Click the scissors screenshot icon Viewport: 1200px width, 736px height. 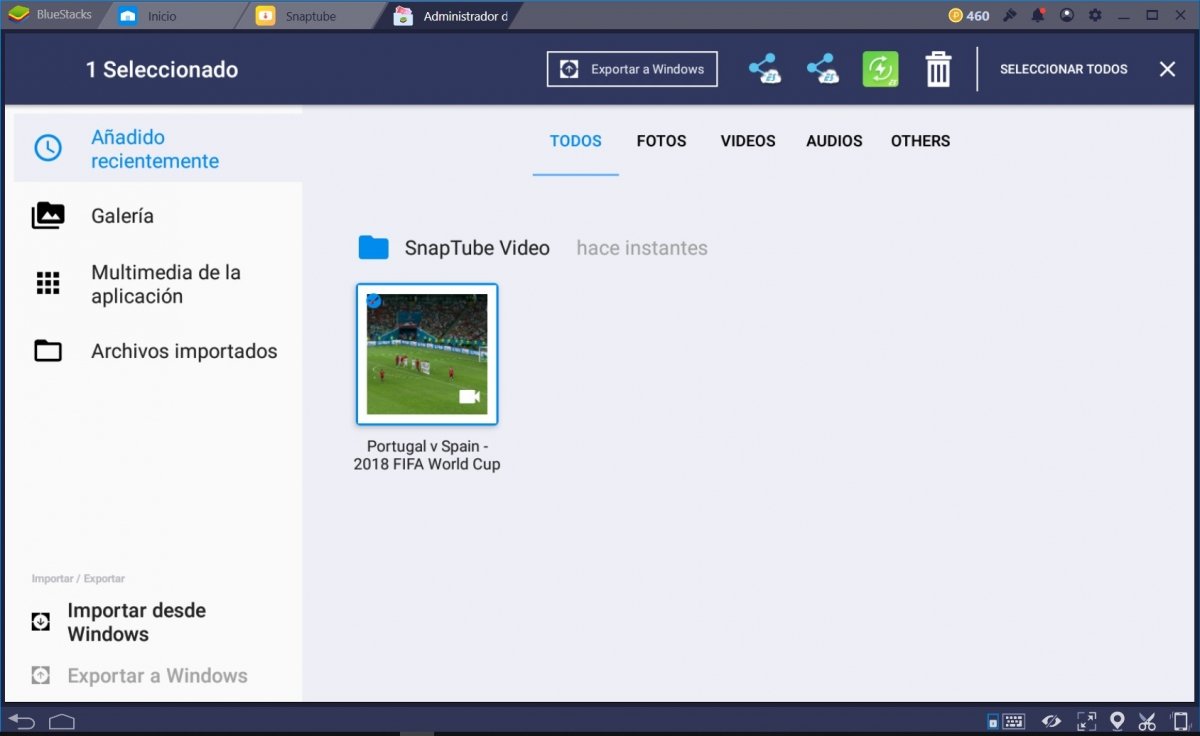[x=1147, y=721]
